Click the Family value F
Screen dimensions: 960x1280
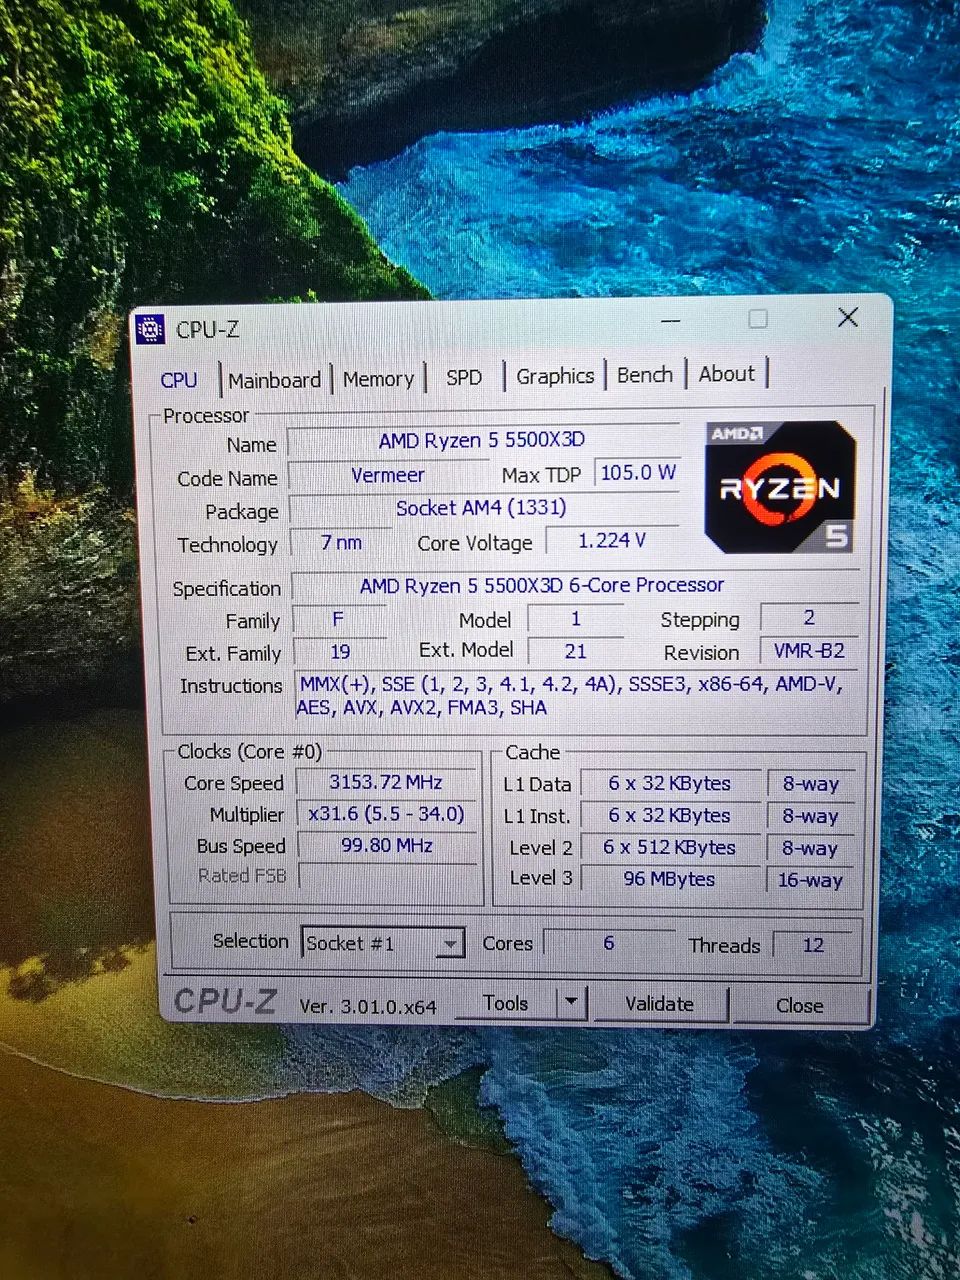click(x=338, y=620)
